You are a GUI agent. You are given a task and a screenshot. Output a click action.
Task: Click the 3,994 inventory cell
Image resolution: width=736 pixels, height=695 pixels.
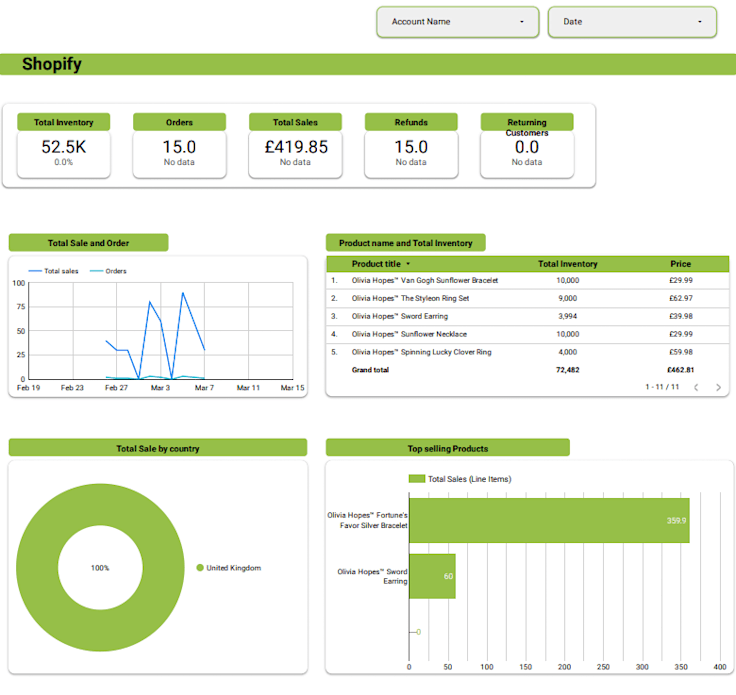point(567,316)
